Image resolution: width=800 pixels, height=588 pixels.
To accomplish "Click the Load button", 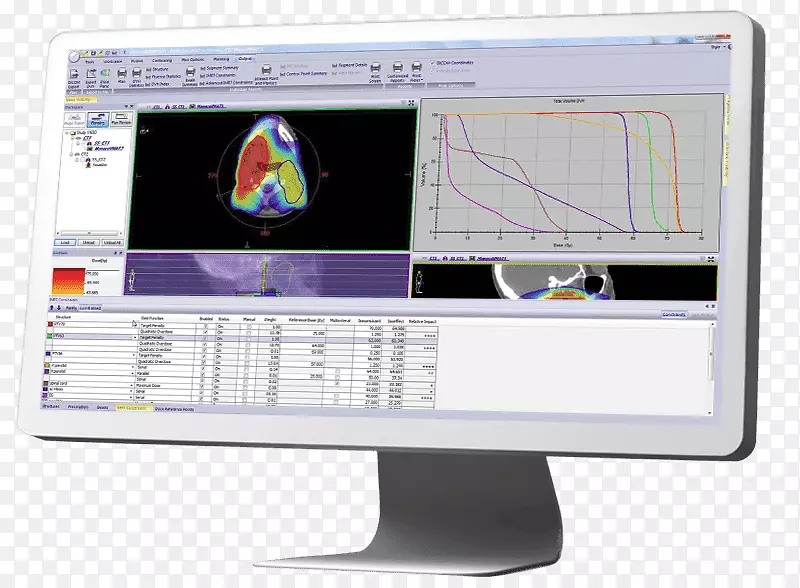I will (x=65, y=242).
